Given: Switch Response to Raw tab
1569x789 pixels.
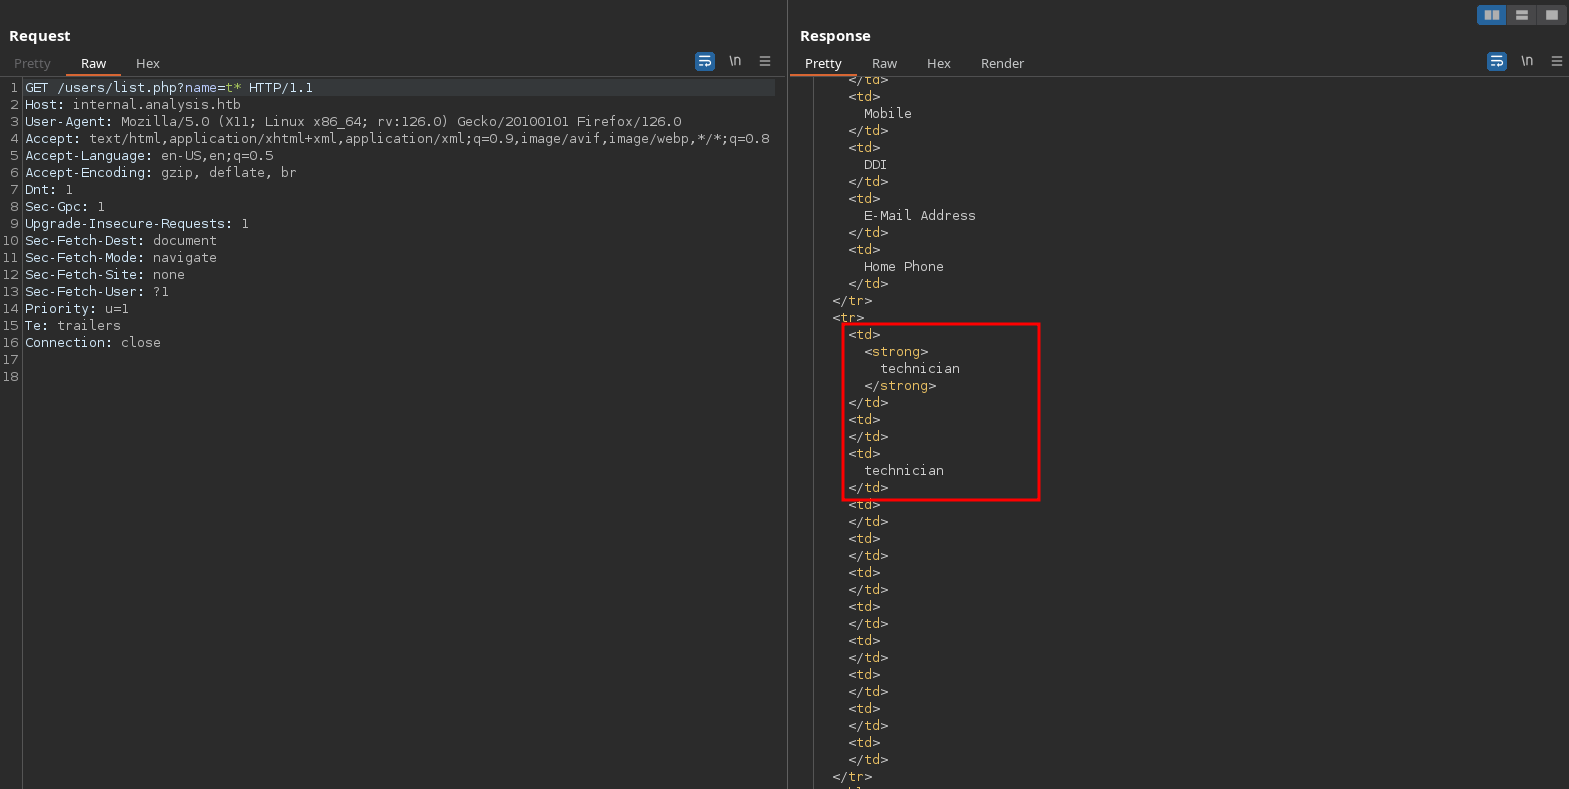Looking at the screenshot, I should [x=885, y=63].
